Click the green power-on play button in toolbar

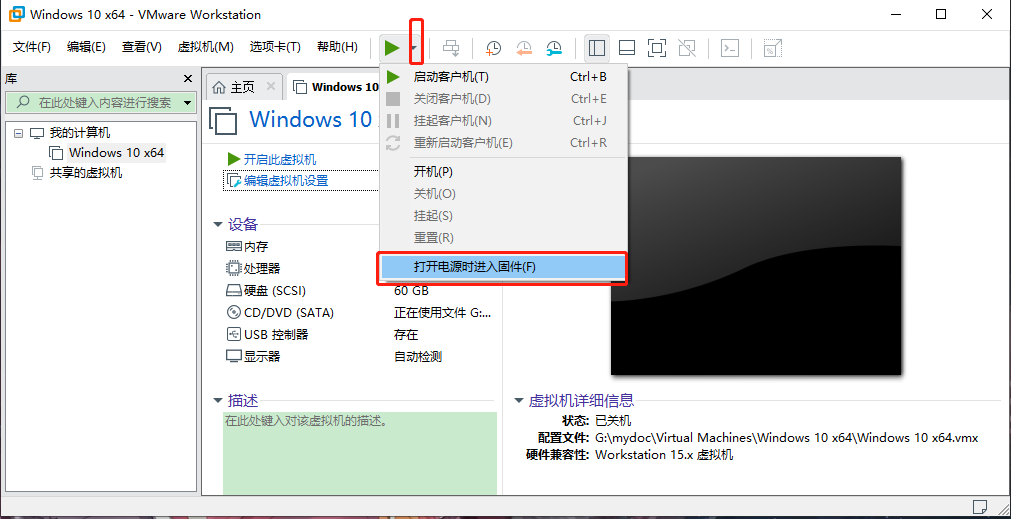coord(392,48)
